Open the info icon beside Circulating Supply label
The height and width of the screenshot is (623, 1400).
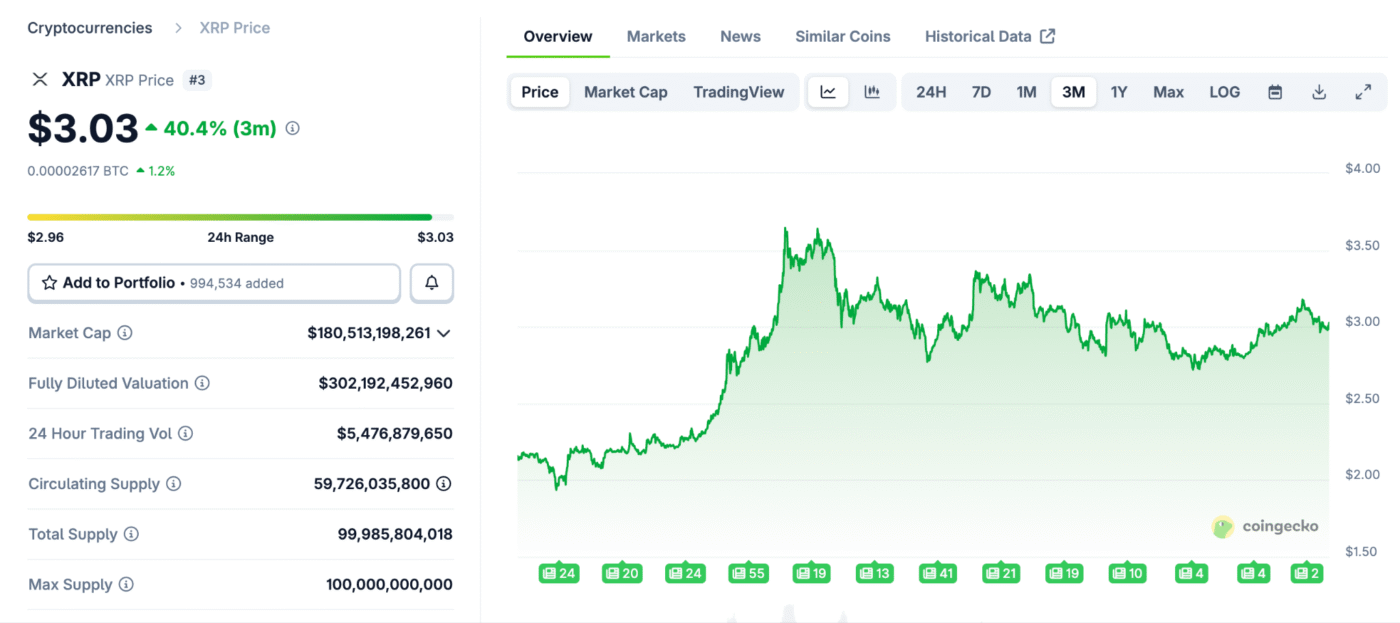click(x=173, y=484)
